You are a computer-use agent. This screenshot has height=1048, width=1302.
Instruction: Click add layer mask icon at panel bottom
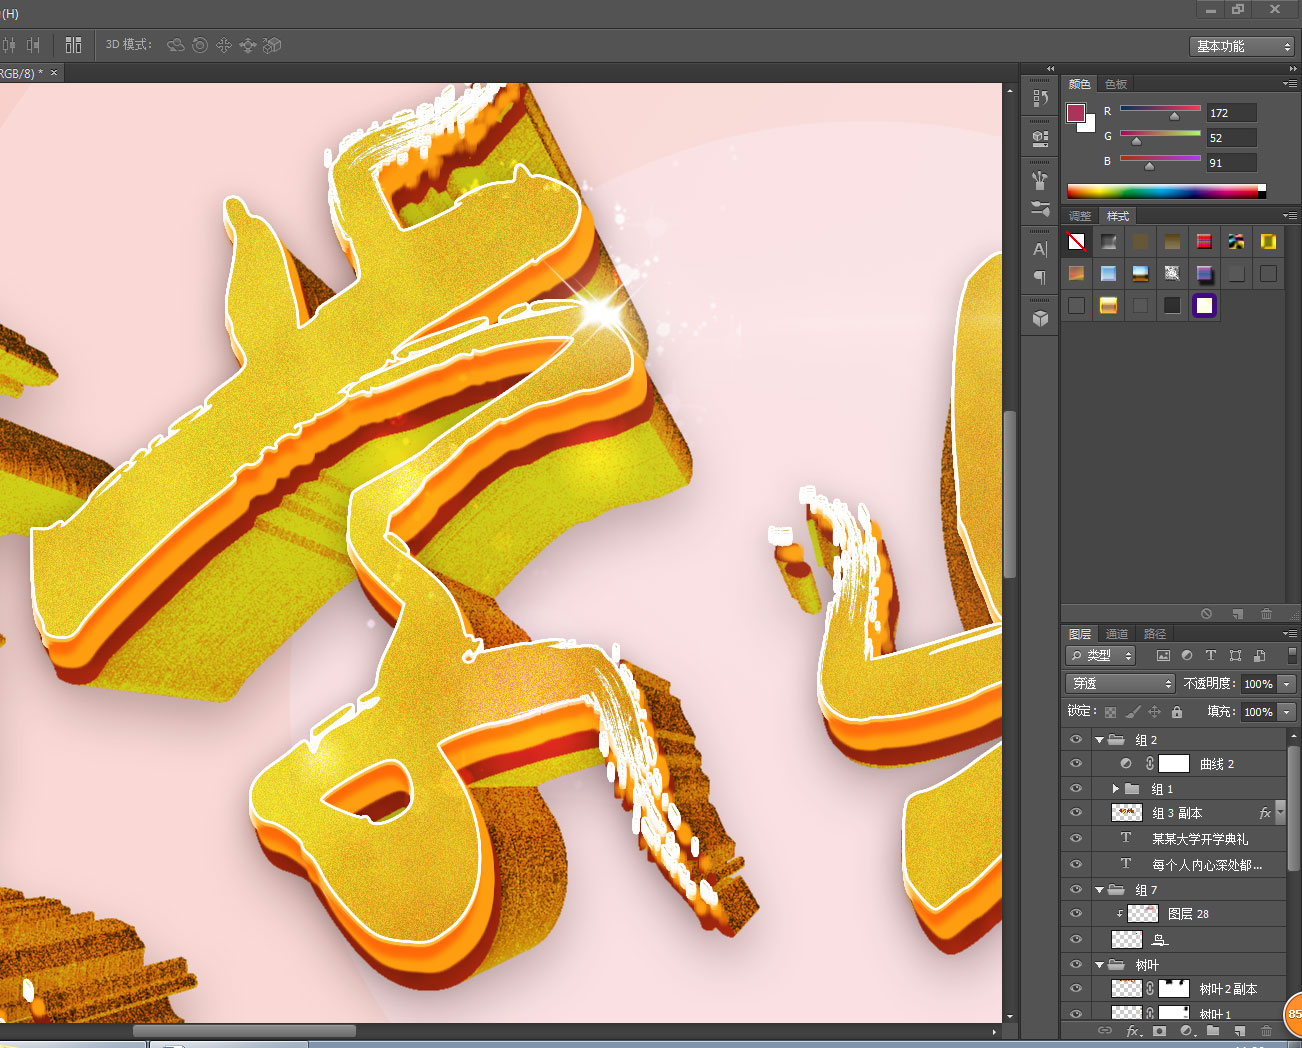pos(1159,1031)
